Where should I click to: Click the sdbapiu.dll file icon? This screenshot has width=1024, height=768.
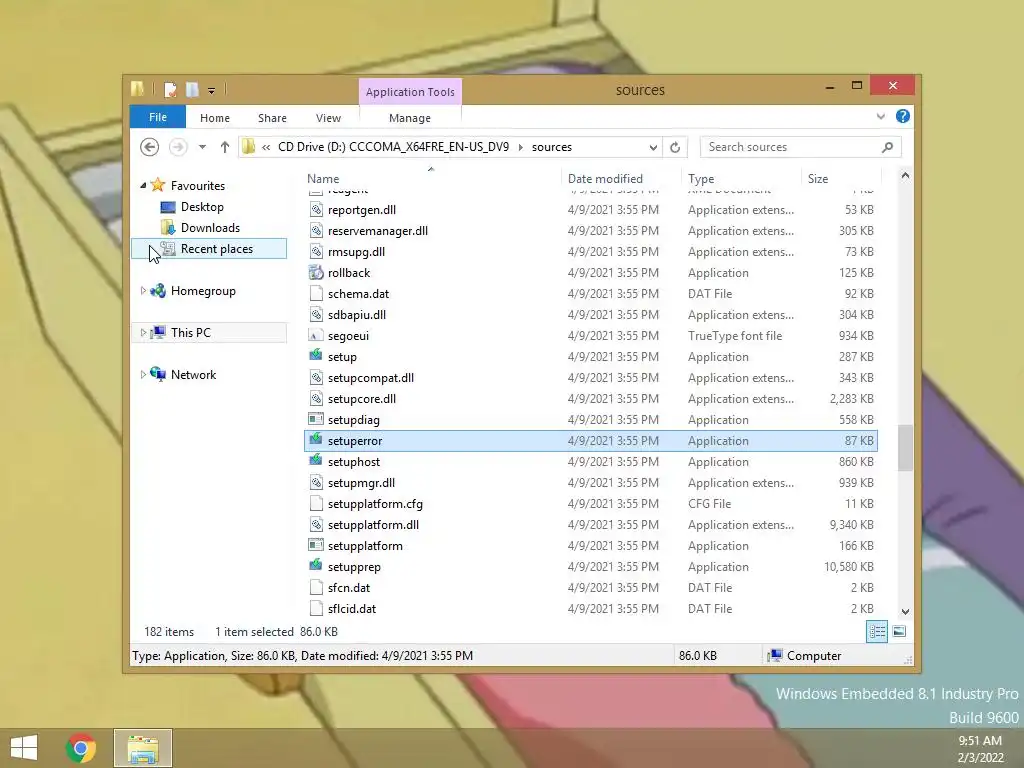[316, 314]
